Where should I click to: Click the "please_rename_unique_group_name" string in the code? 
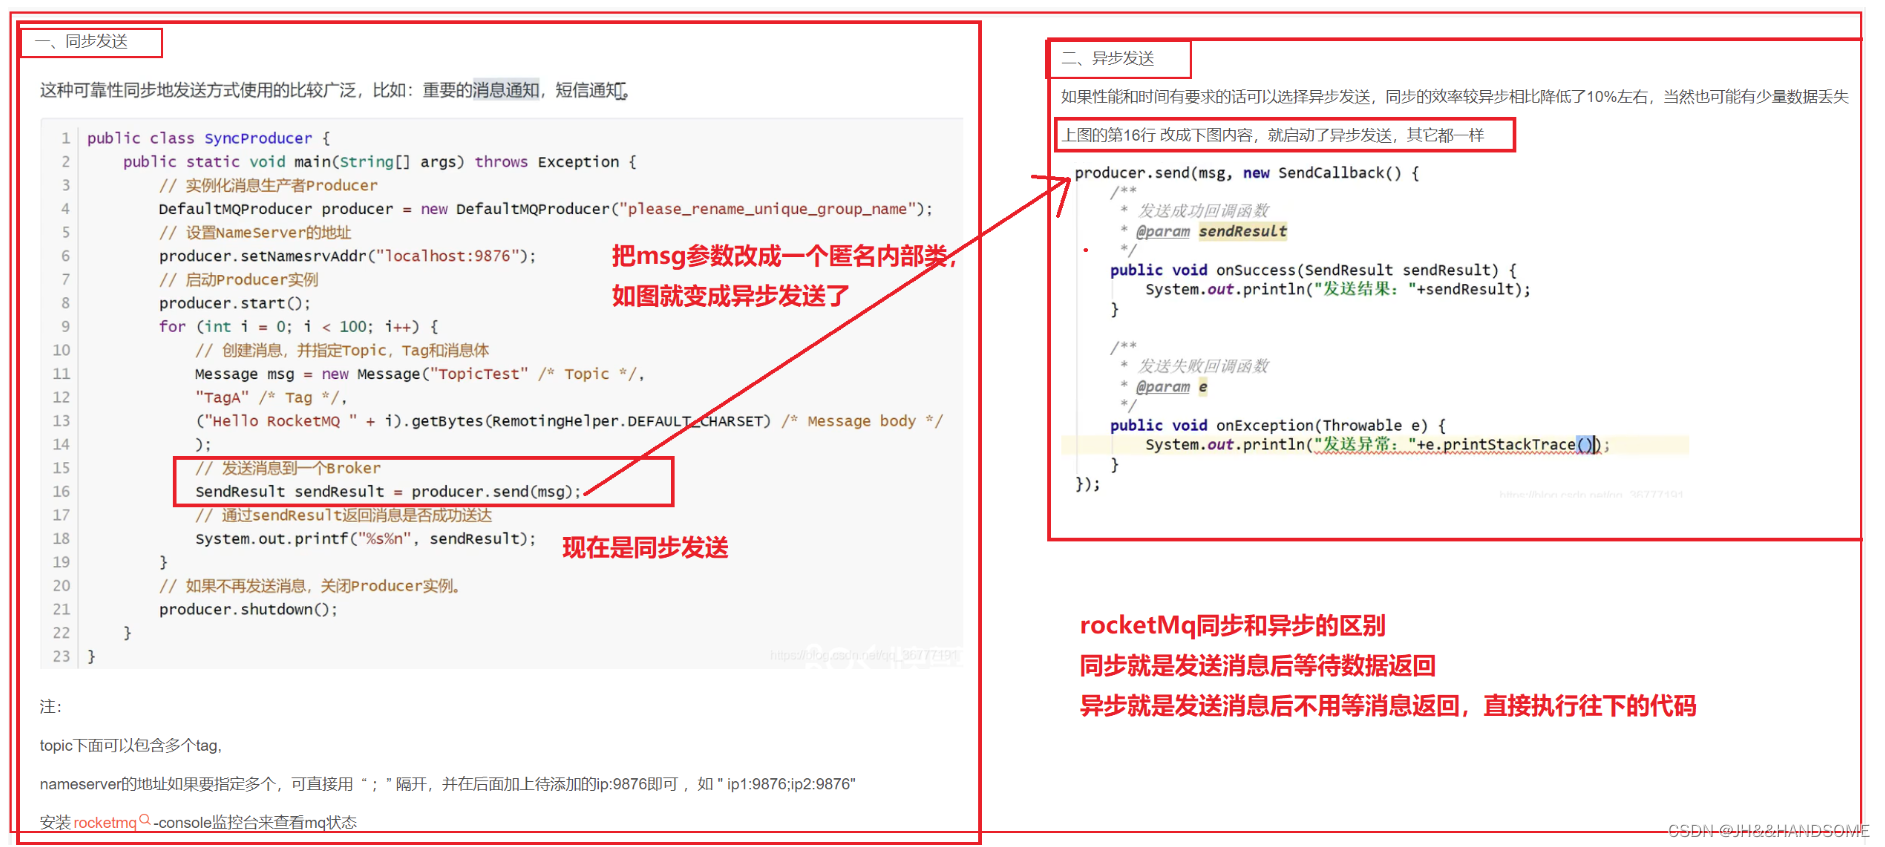point(767,209)
